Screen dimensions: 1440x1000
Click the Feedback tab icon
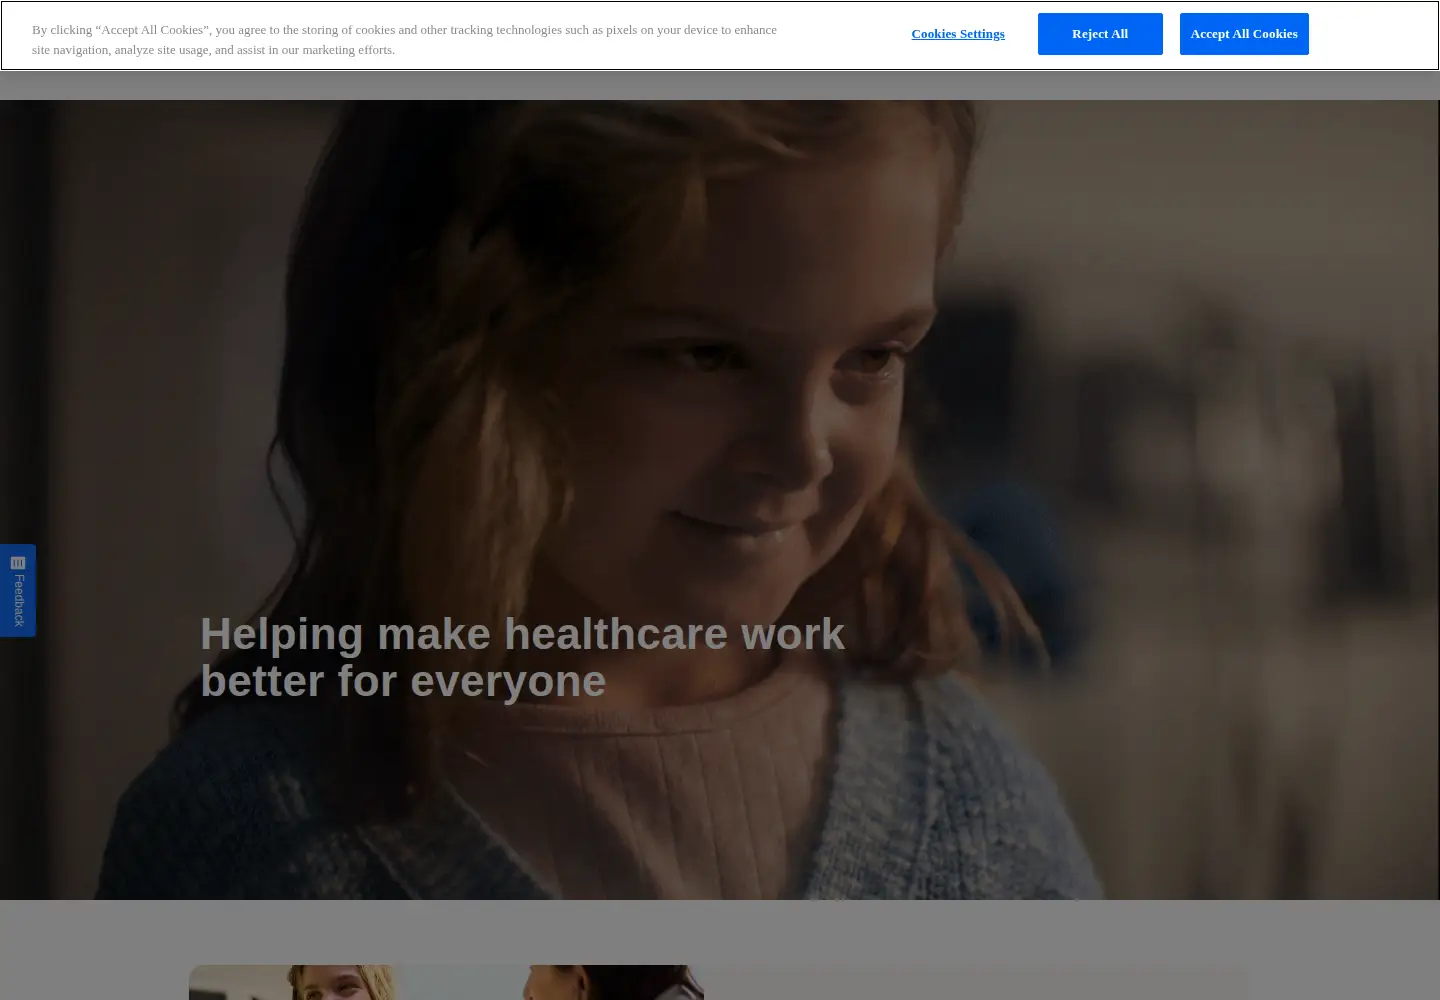coord(18,563)
